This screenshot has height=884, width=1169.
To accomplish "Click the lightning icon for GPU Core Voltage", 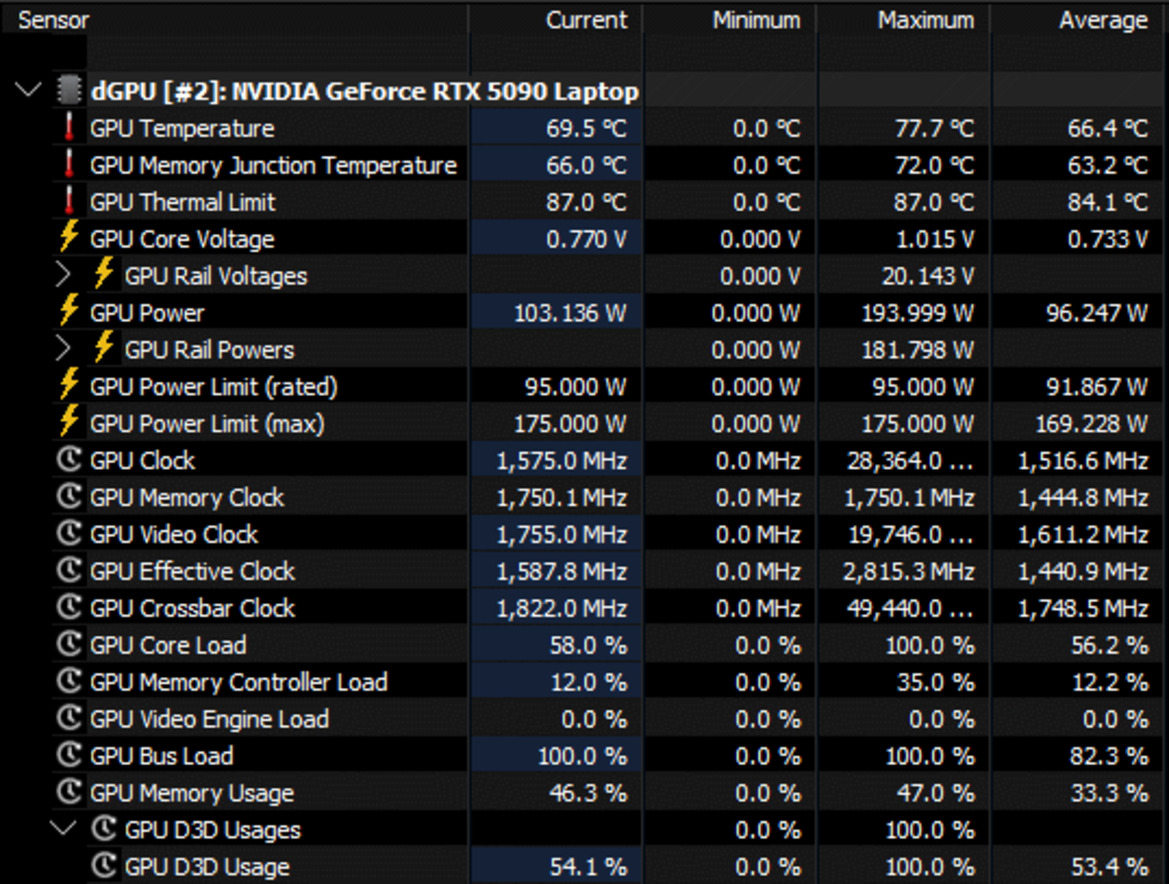I will 69,237.
